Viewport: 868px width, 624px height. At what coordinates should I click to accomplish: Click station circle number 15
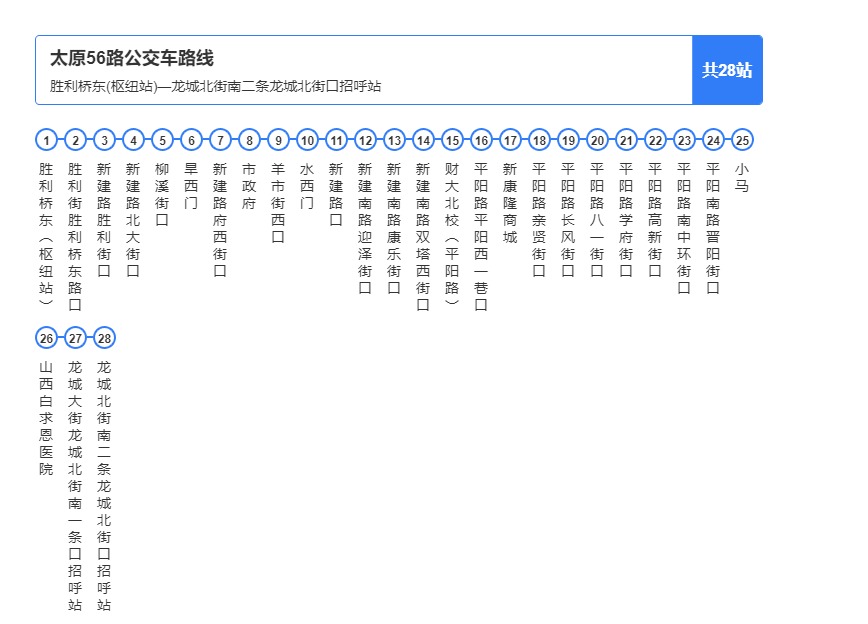pyautogui.click(x=452, y=140)
